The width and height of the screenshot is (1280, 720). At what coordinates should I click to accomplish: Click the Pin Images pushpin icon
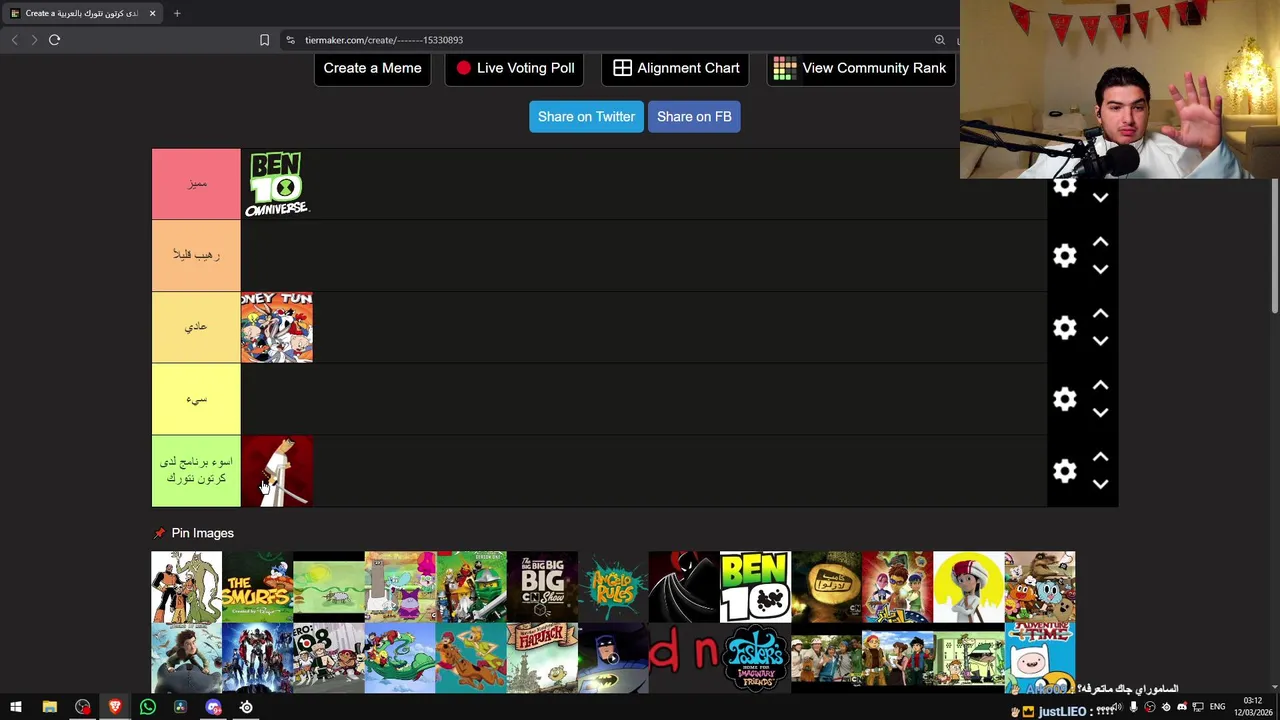pos(159,533)
